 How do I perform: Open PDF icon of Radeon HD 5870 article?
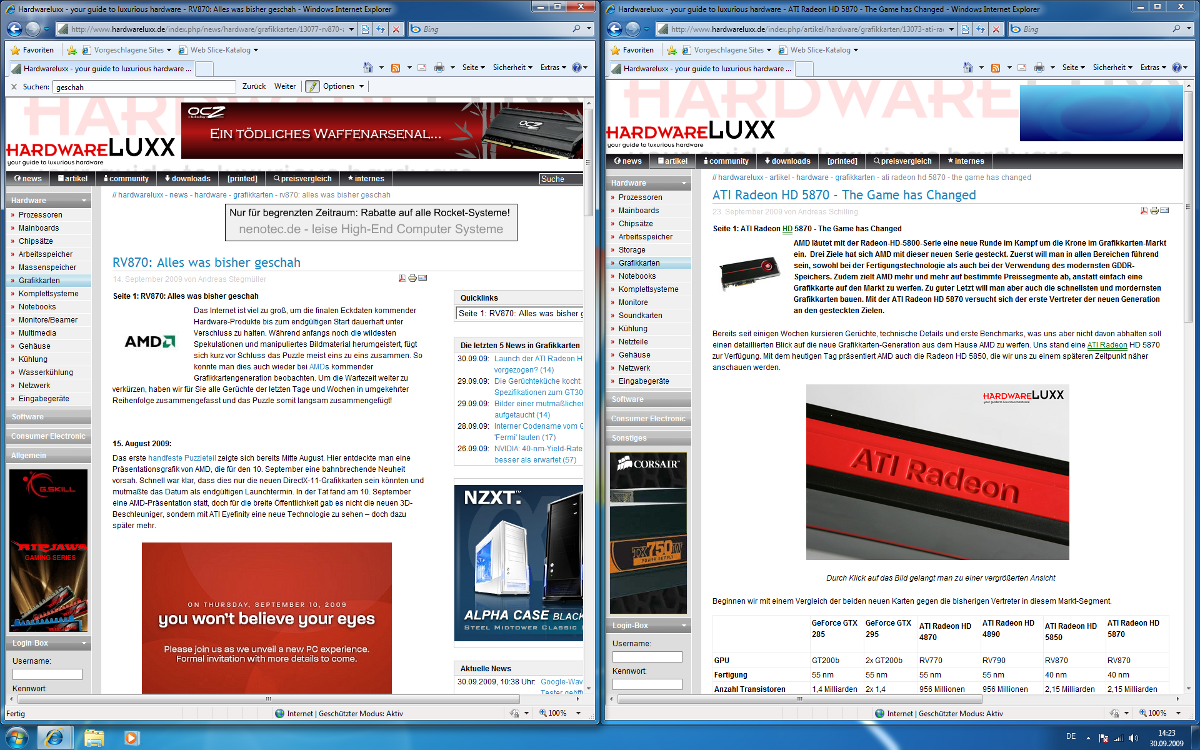click(1144, 211)
